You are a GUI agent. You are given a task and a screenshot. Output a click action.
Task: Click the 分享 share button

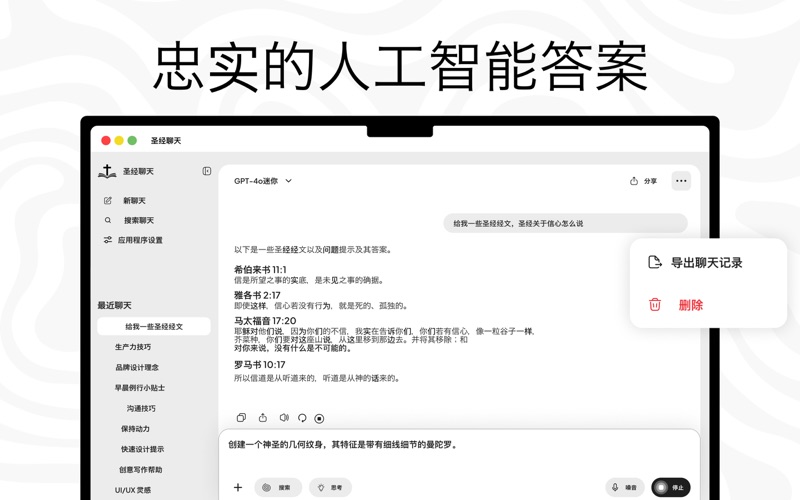(643, 181)
